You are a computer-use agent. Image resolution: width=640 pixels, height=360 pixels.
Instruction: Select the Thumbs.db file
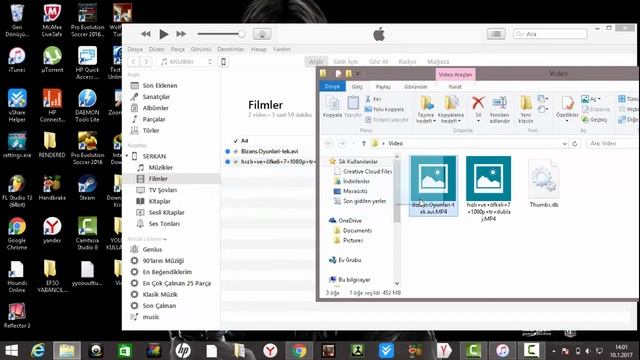pyautogui.click(x=544, y=184)
